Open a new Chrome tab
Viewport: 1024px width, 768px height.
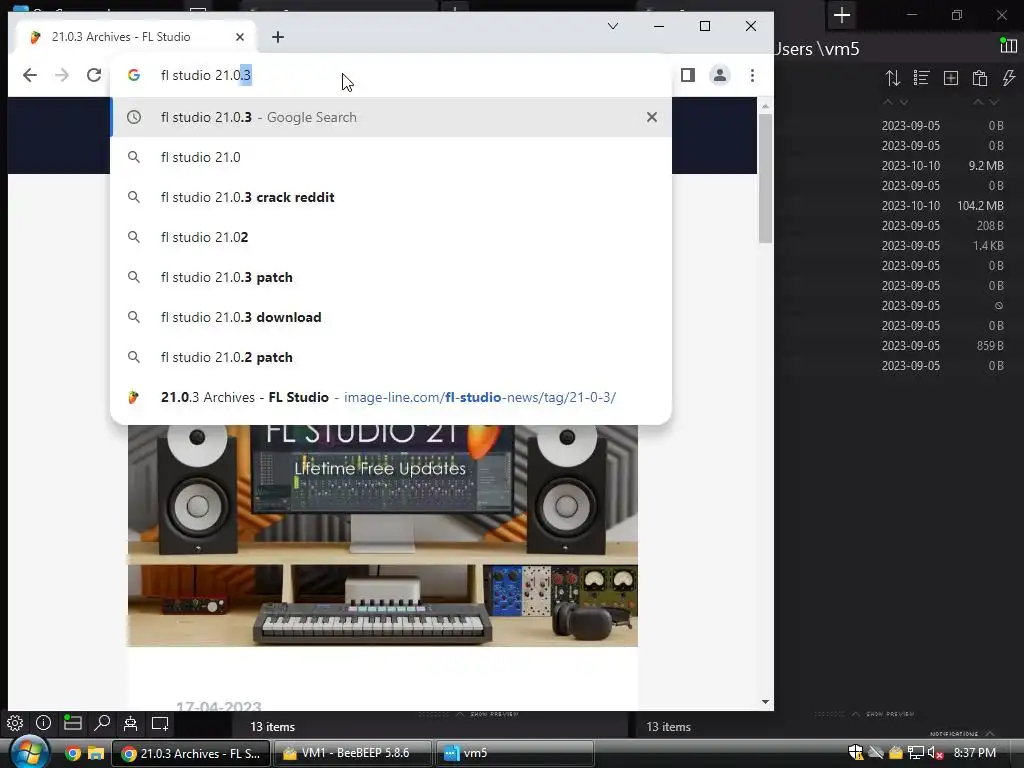coord(278,37)
